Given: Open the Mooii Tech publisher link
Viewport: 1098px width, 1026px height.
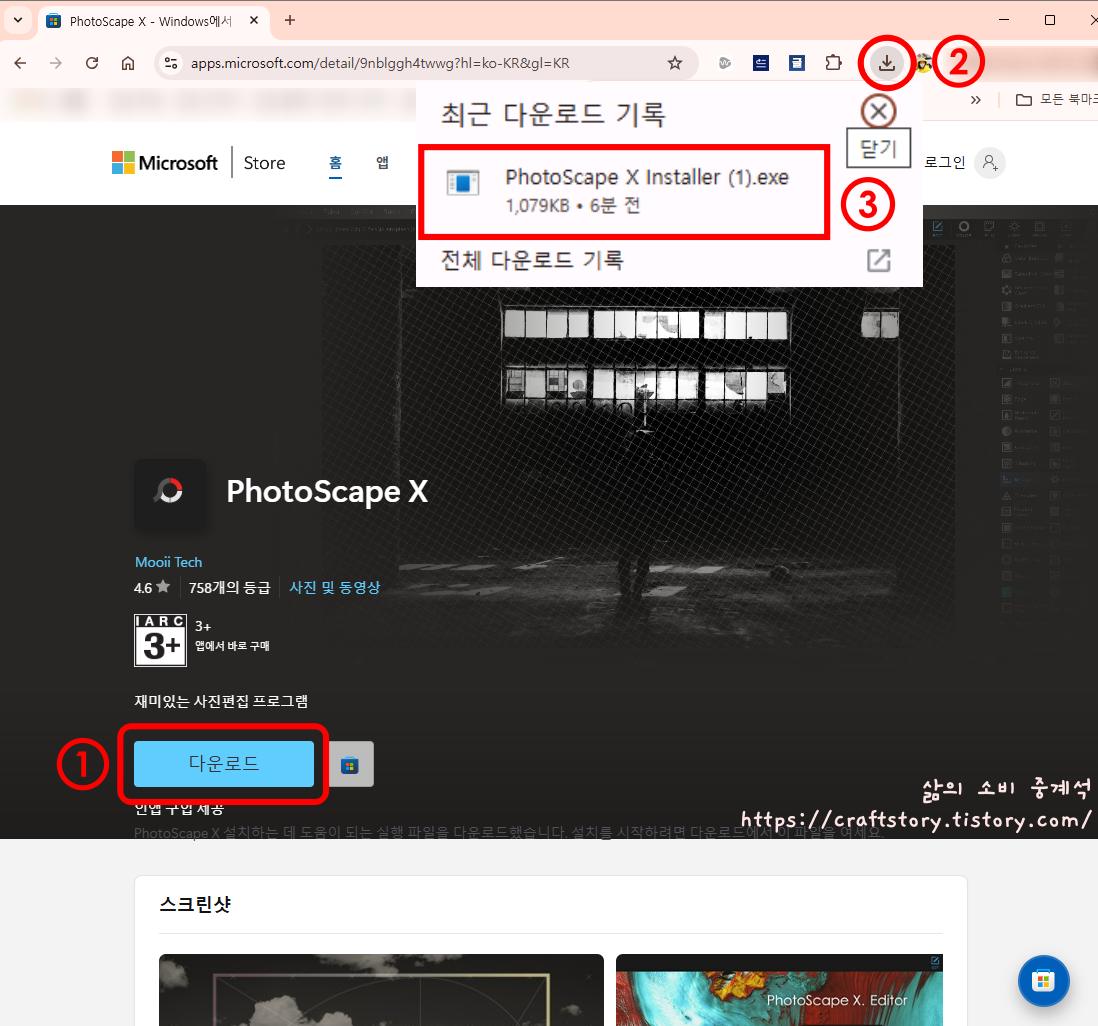Looking at the screenshot, I should point(169,562).
